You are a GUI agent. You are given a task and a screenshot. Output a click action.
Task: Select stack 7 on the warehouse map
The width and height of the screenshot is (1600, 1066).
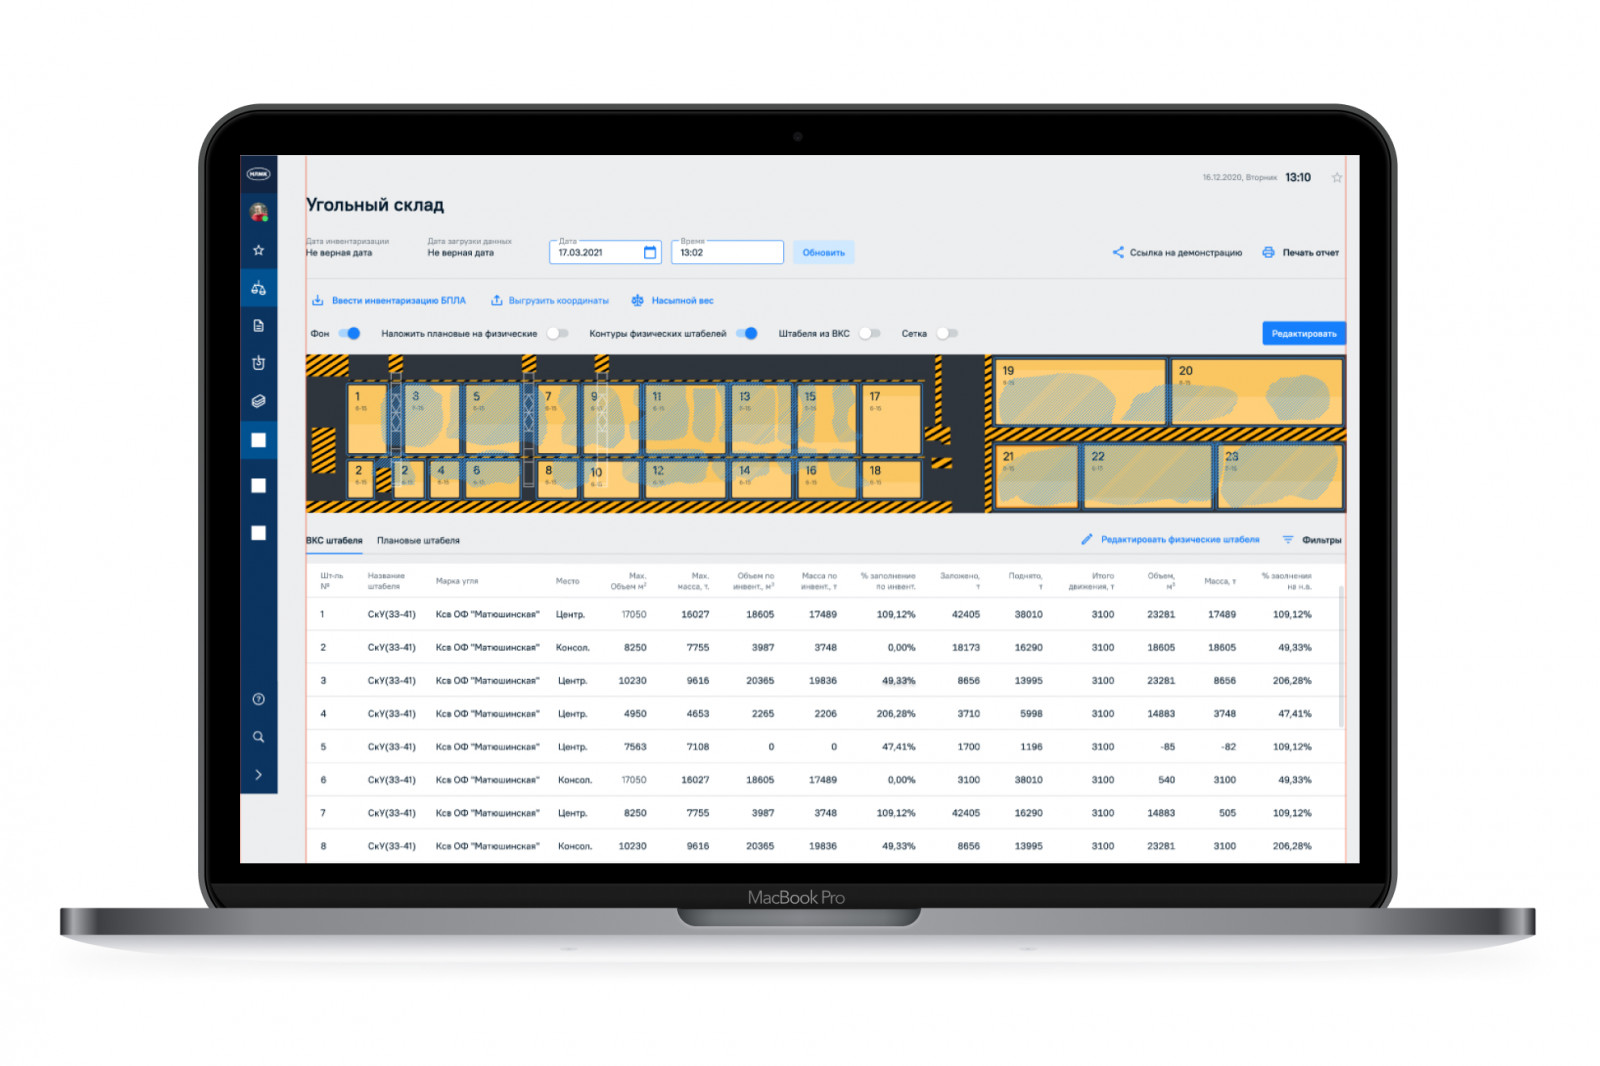[557, 418]
